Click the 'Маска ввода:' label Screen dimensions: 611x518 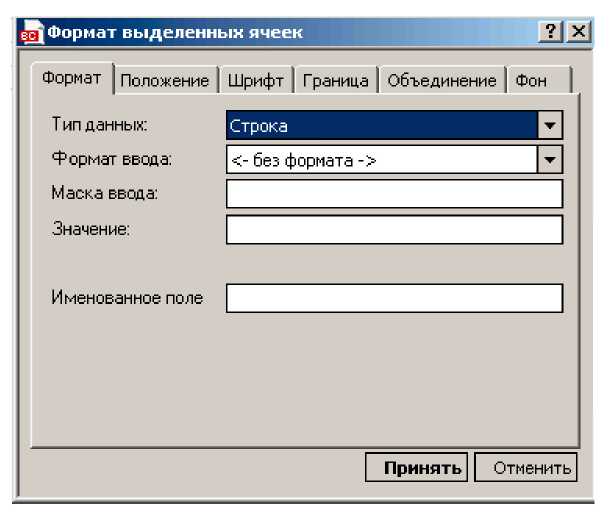point(104,193)
